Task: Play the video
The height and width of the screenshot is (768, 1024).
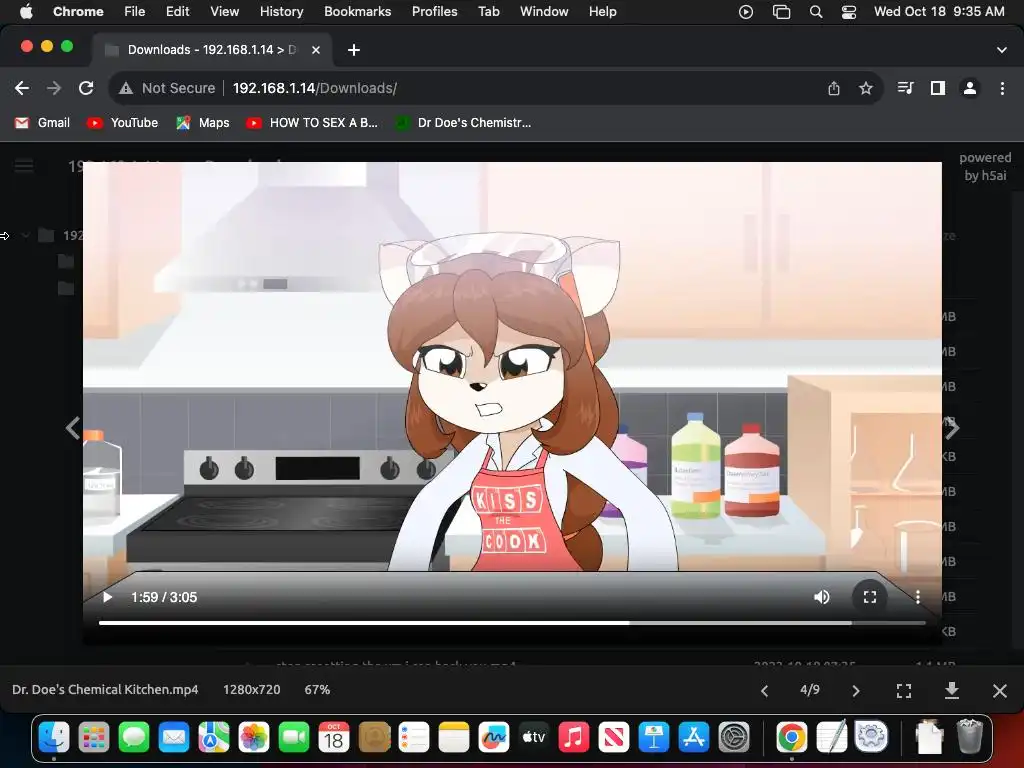Action: (108, 597)
